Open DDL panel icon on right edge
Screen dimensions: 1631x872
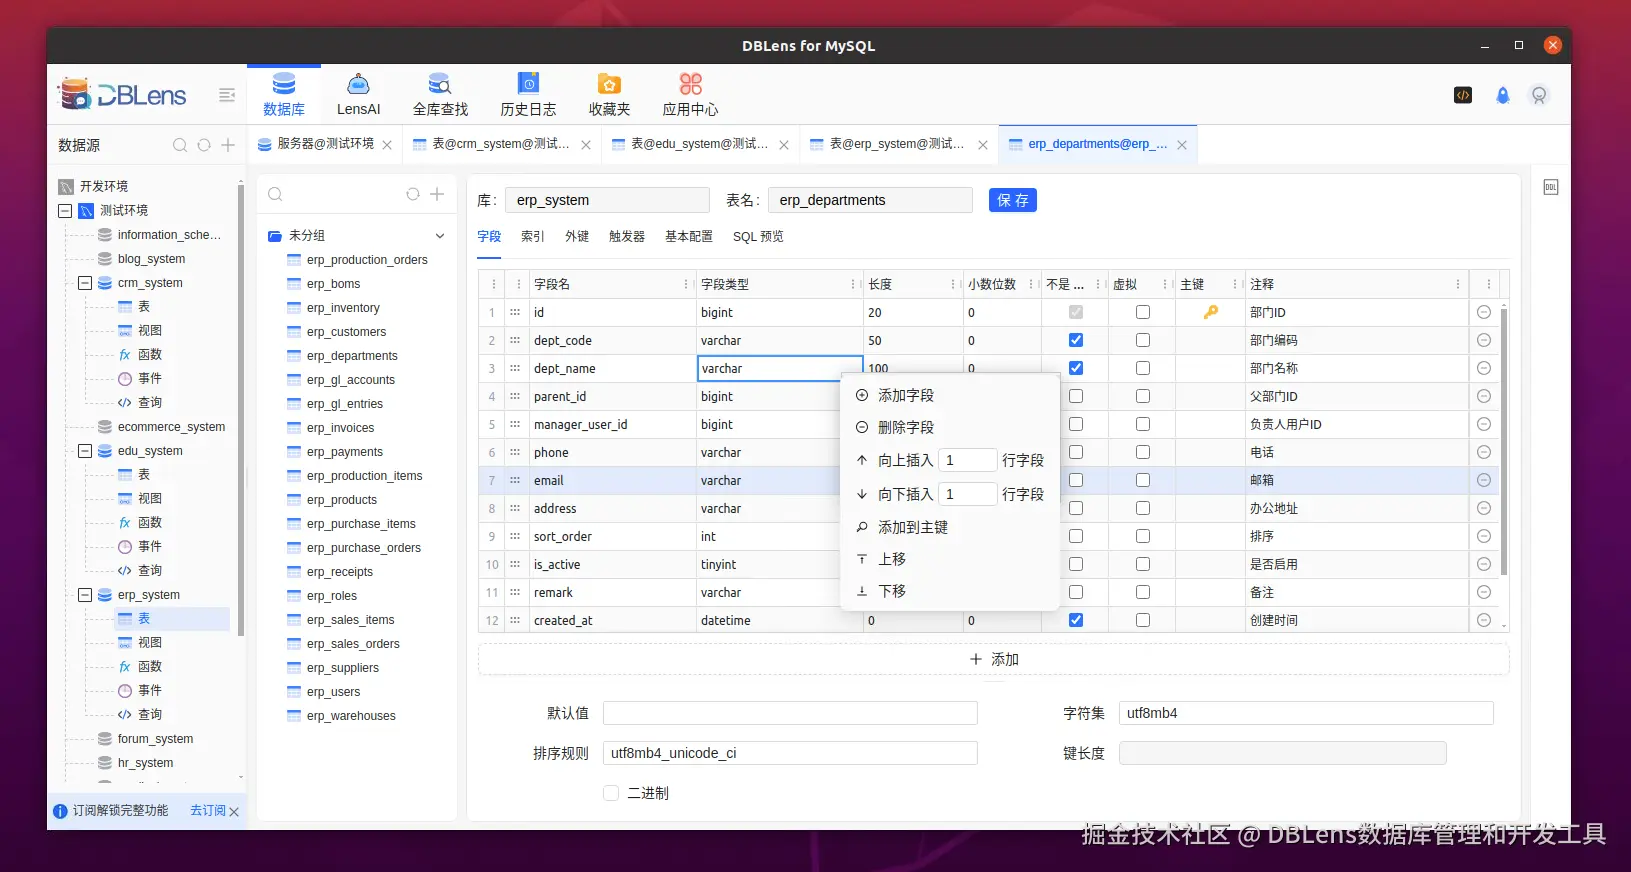1551,187
